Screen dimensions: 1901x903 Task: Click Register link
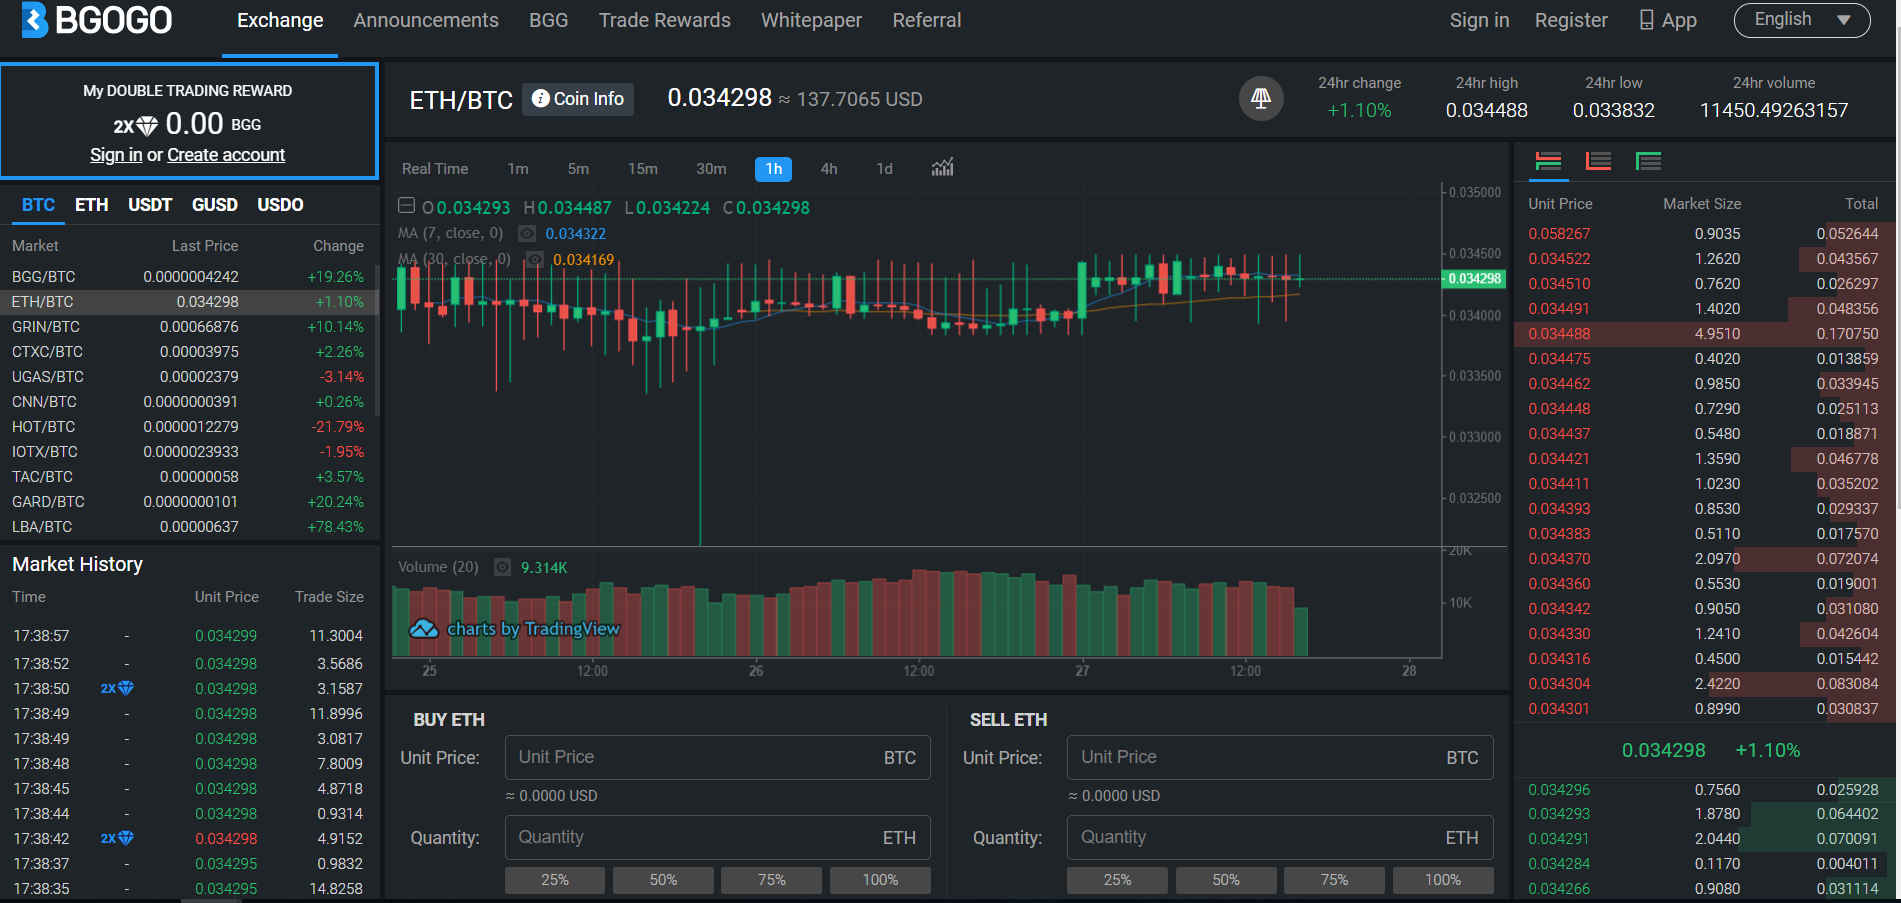click(1571, 20)
